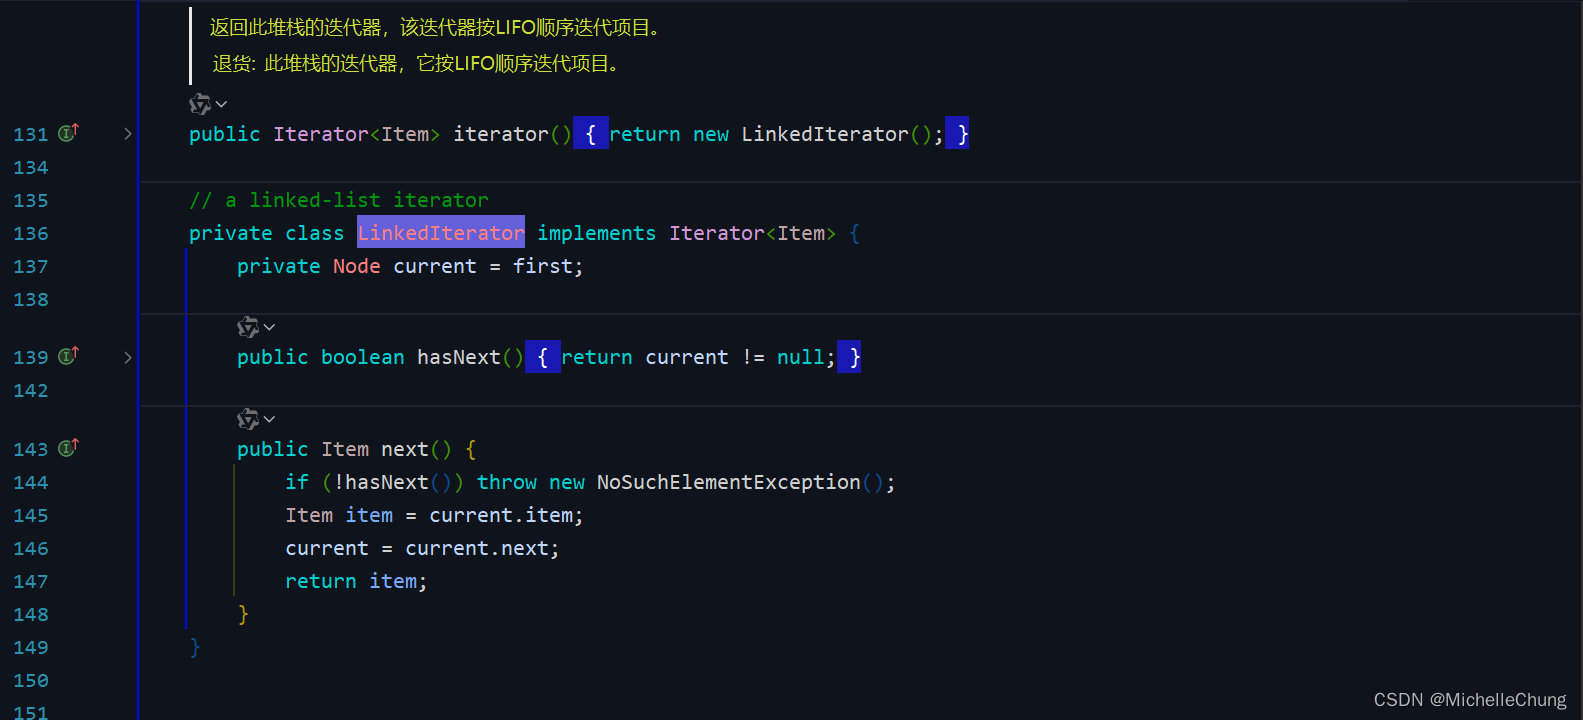Click the implements gutter icon on line 139

68,356
